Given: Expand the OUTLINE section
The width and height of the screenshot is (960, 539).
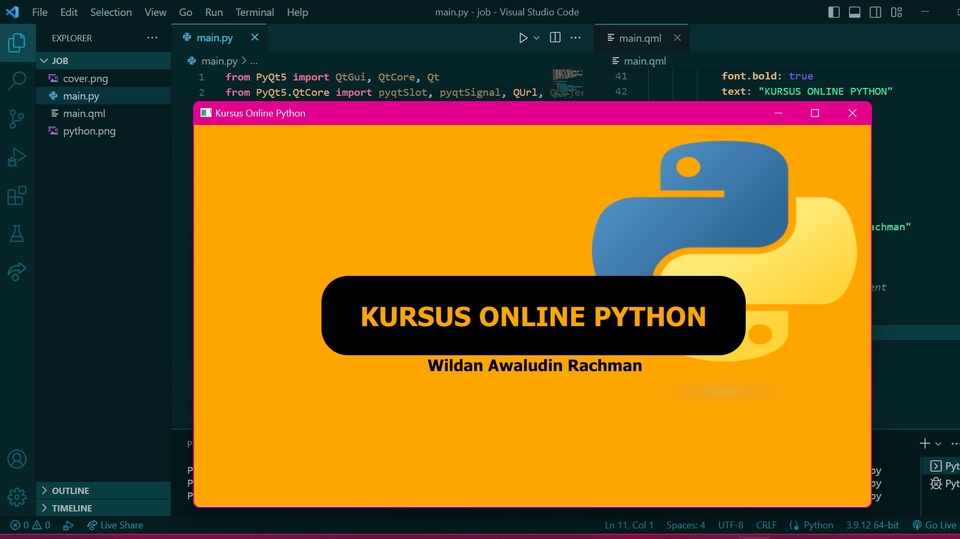Looking at the screenshot, I should 103,491.
